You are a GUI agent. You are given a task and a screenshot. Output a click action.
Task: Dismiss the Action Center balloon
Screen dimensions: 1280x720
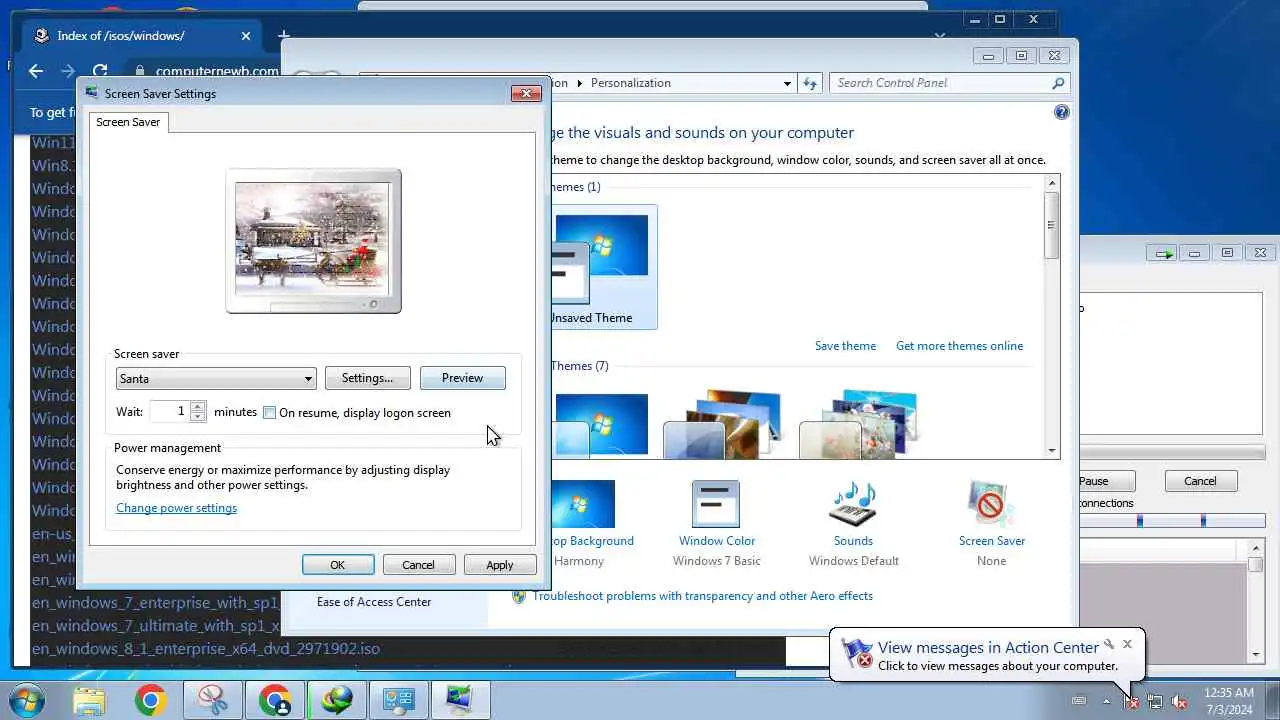(x=1127, y=644)
